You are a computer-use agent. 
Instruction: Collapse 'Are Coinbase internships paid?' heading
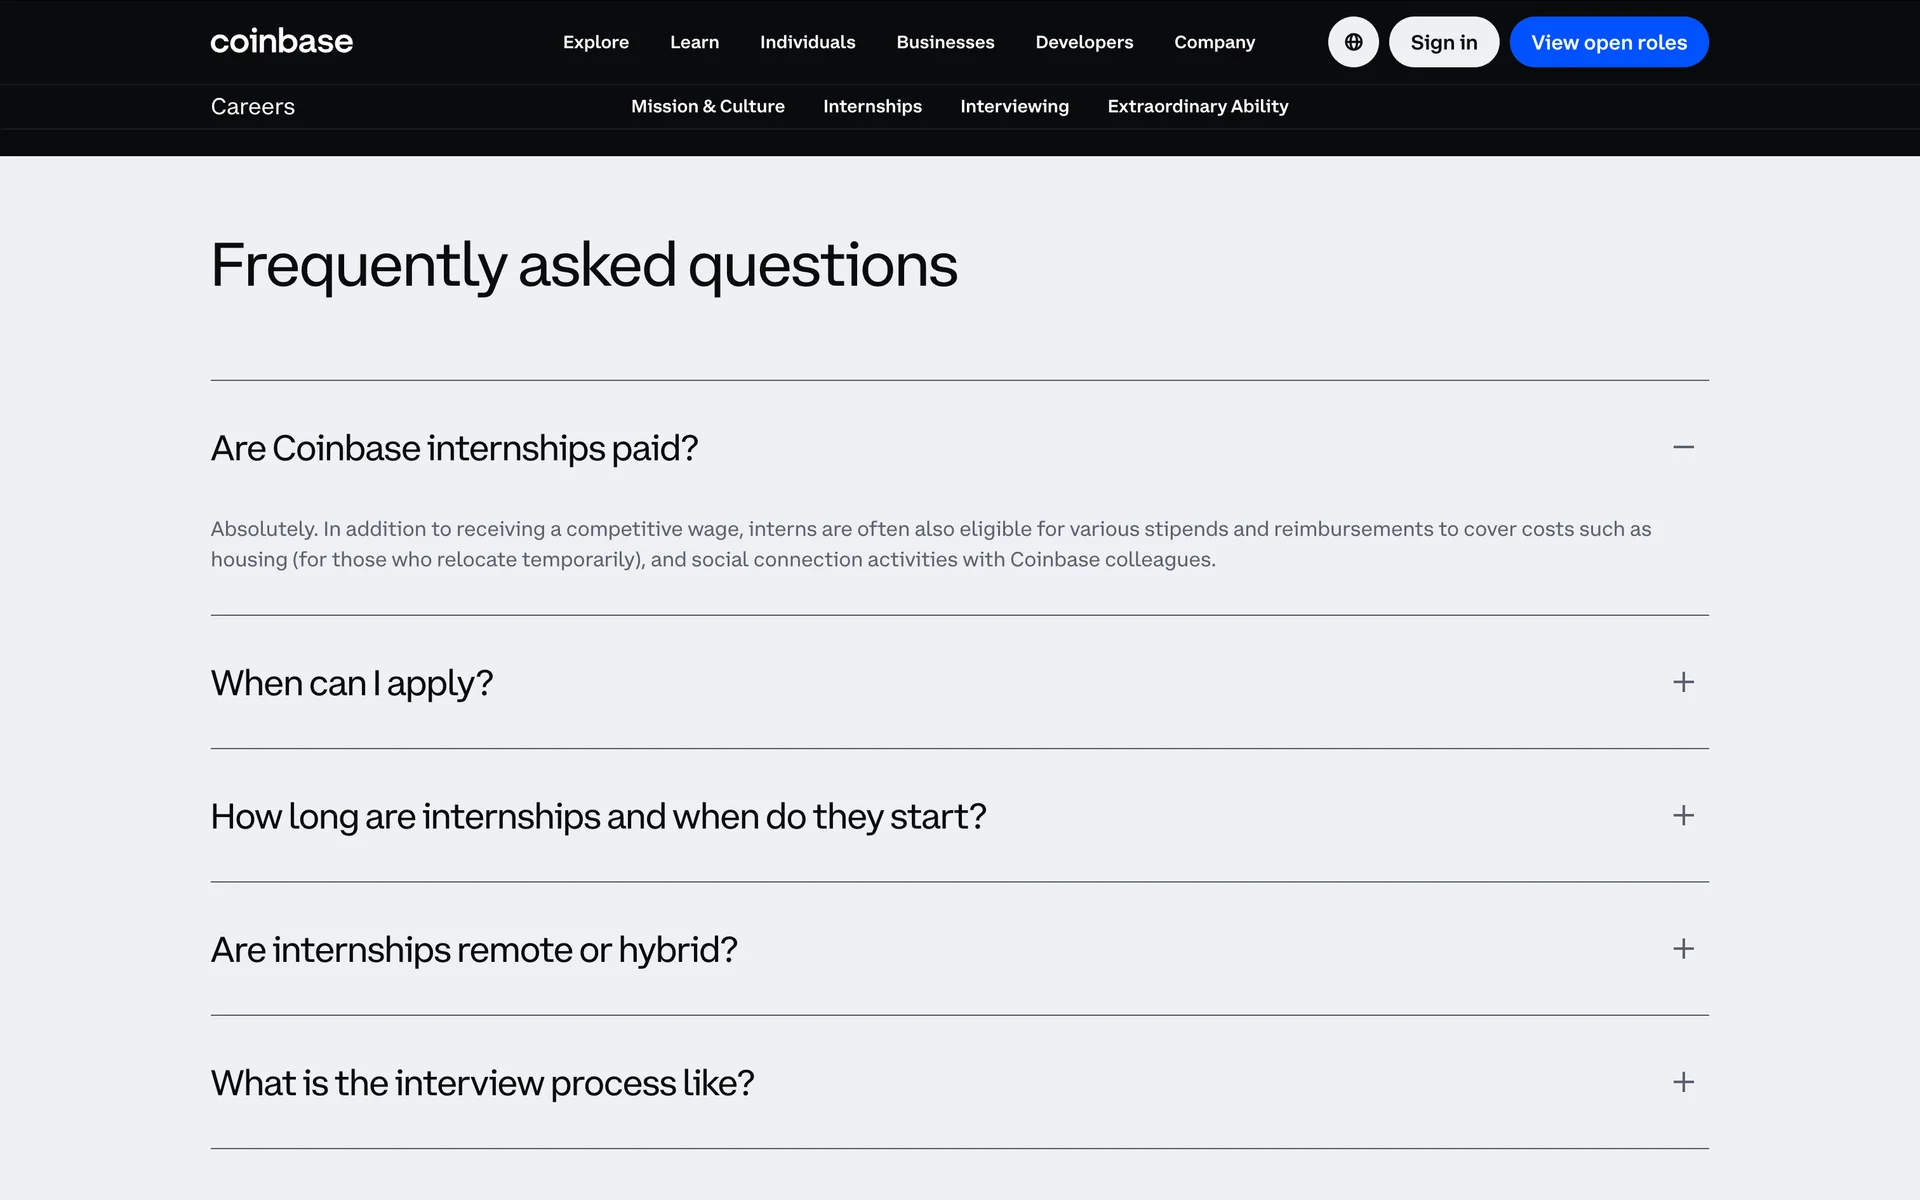(x=454, y=448)
